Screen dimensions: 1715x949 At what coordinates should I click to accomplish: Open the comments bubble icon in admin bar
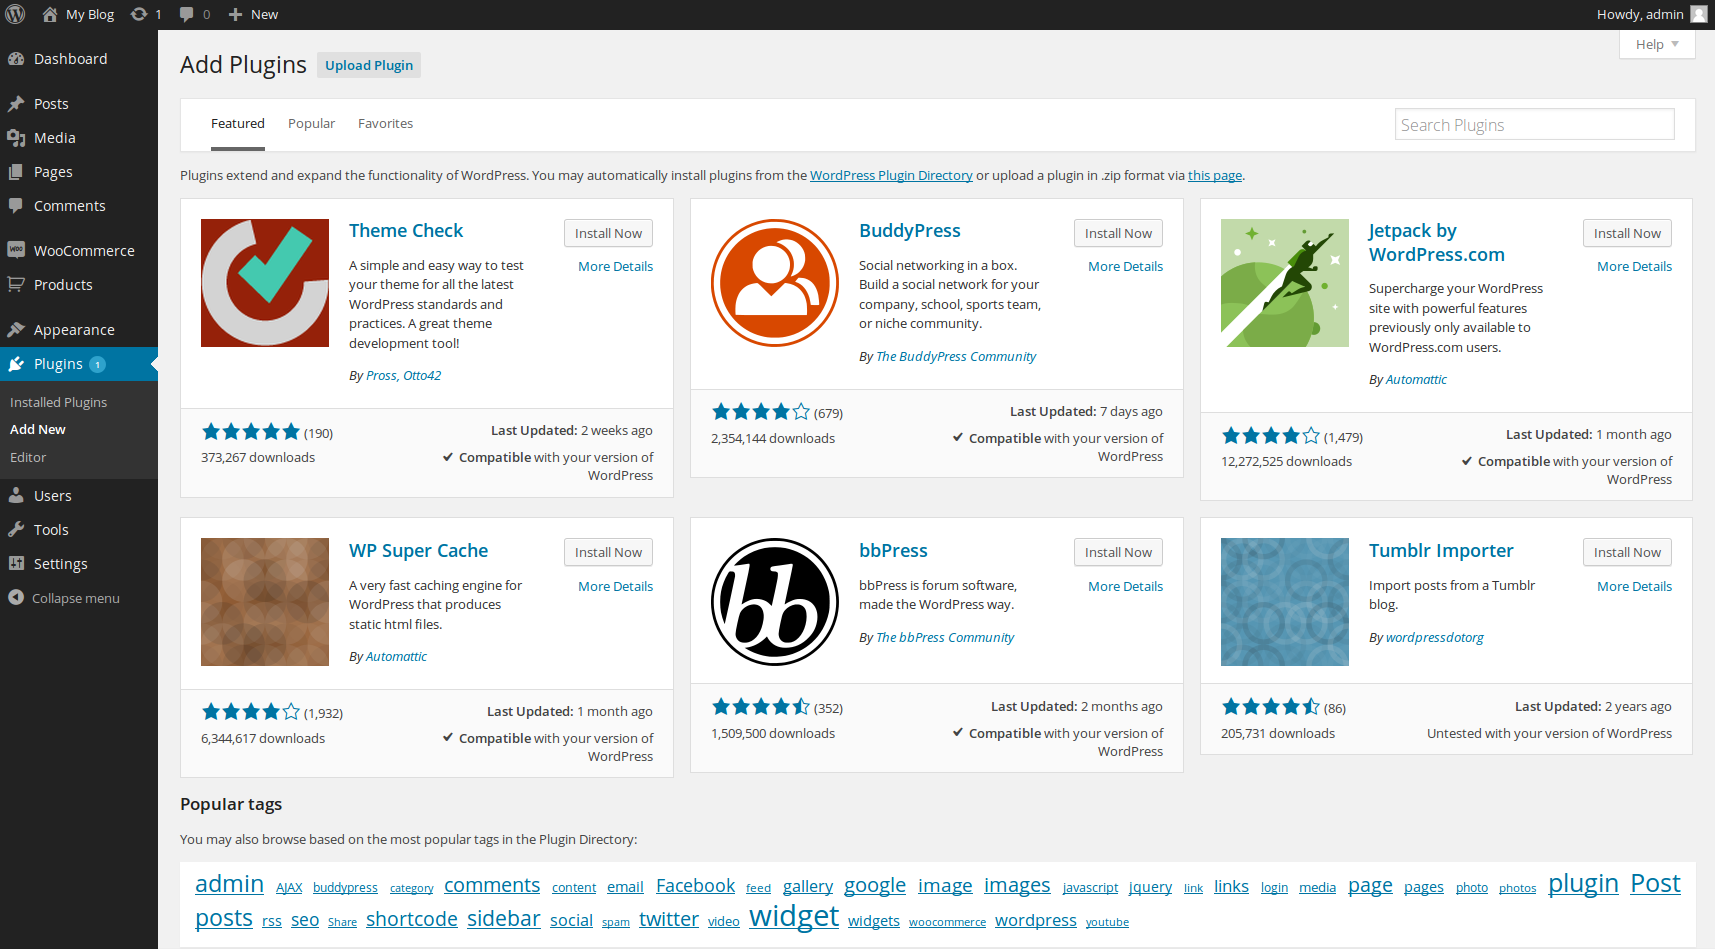tap(186, 14)
